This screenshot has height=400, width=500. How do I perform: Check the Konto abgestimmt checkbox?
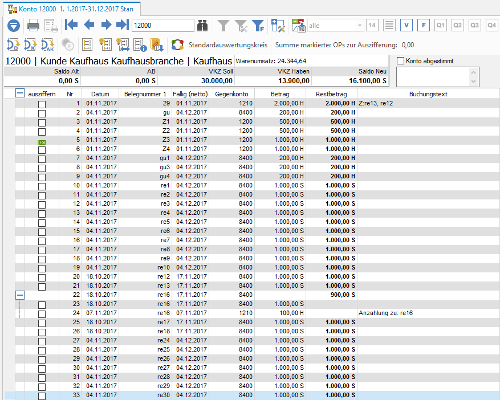pos(401,61)
